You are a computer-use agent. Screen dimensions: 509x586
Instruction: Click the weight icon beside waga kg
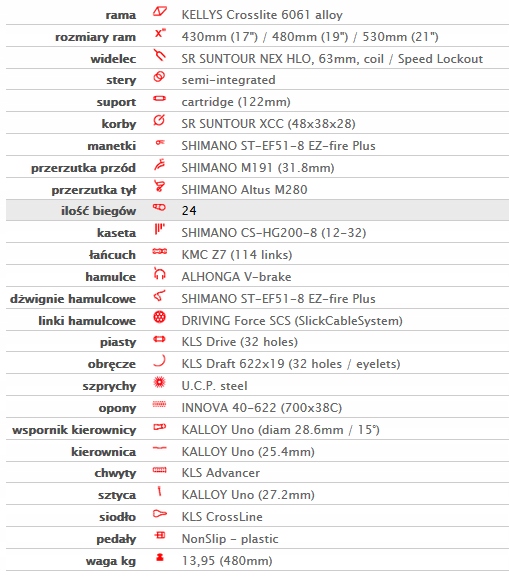[160, 557]
